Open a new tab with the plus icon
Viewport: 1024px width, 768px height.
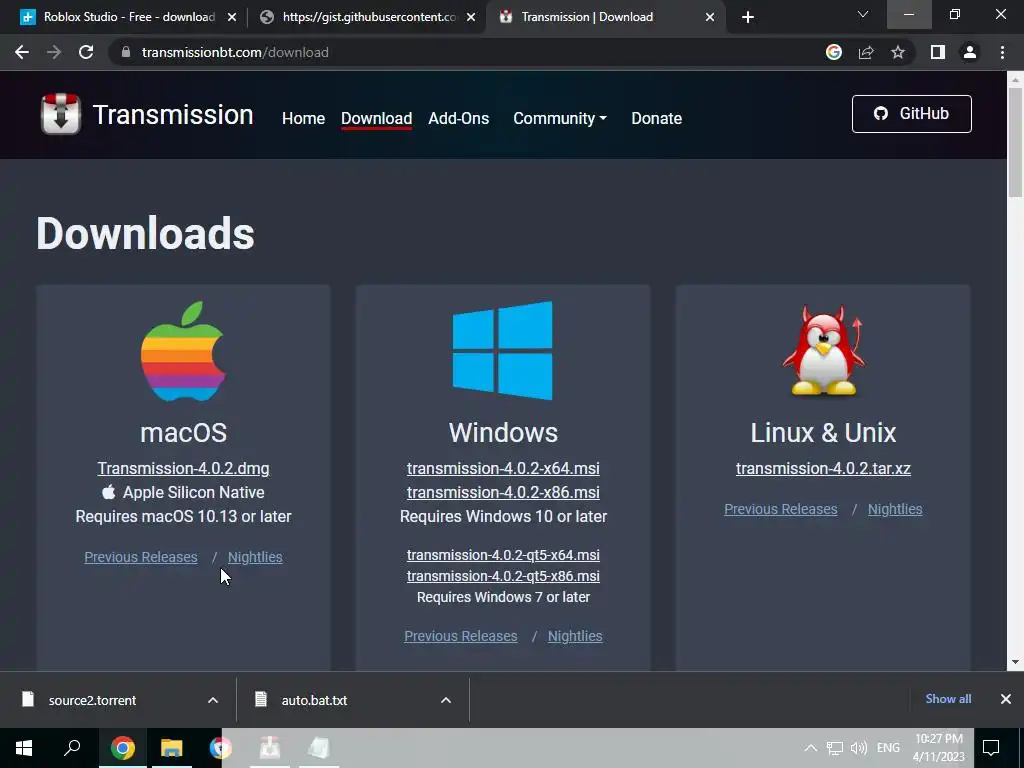pos(748,17)
